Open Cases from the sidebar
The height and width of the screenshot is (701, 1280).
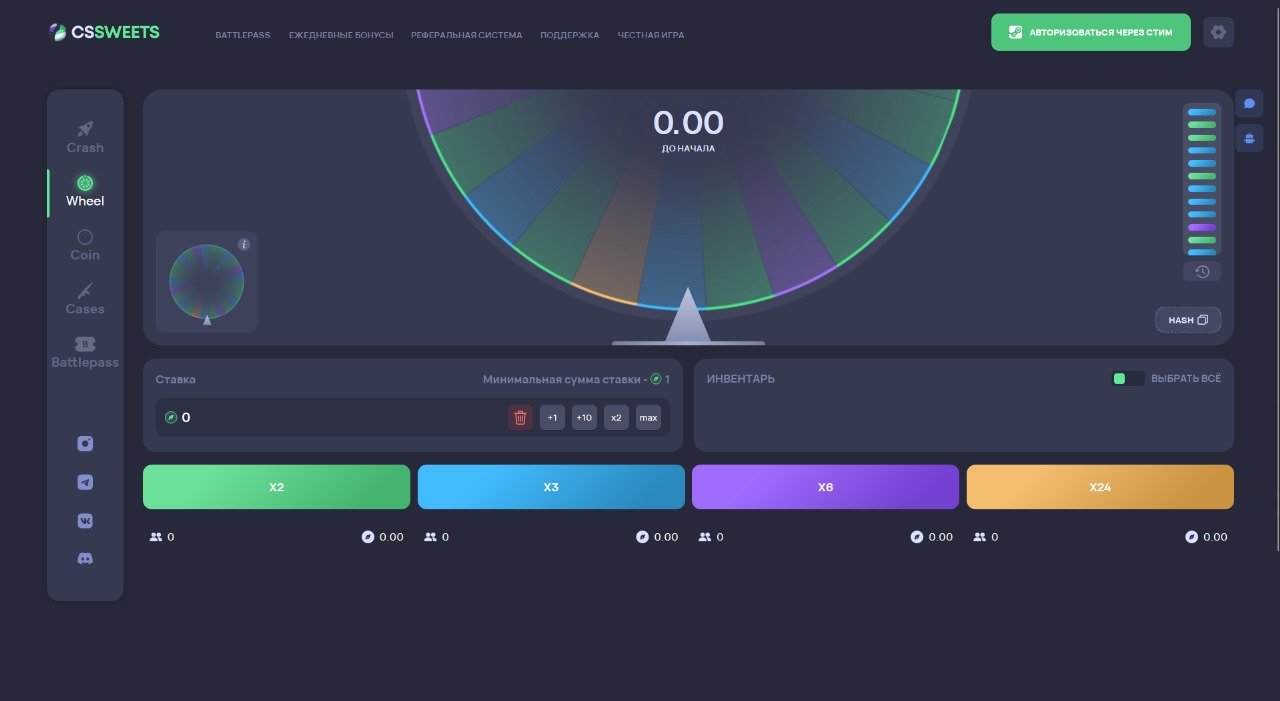point(85,299)
